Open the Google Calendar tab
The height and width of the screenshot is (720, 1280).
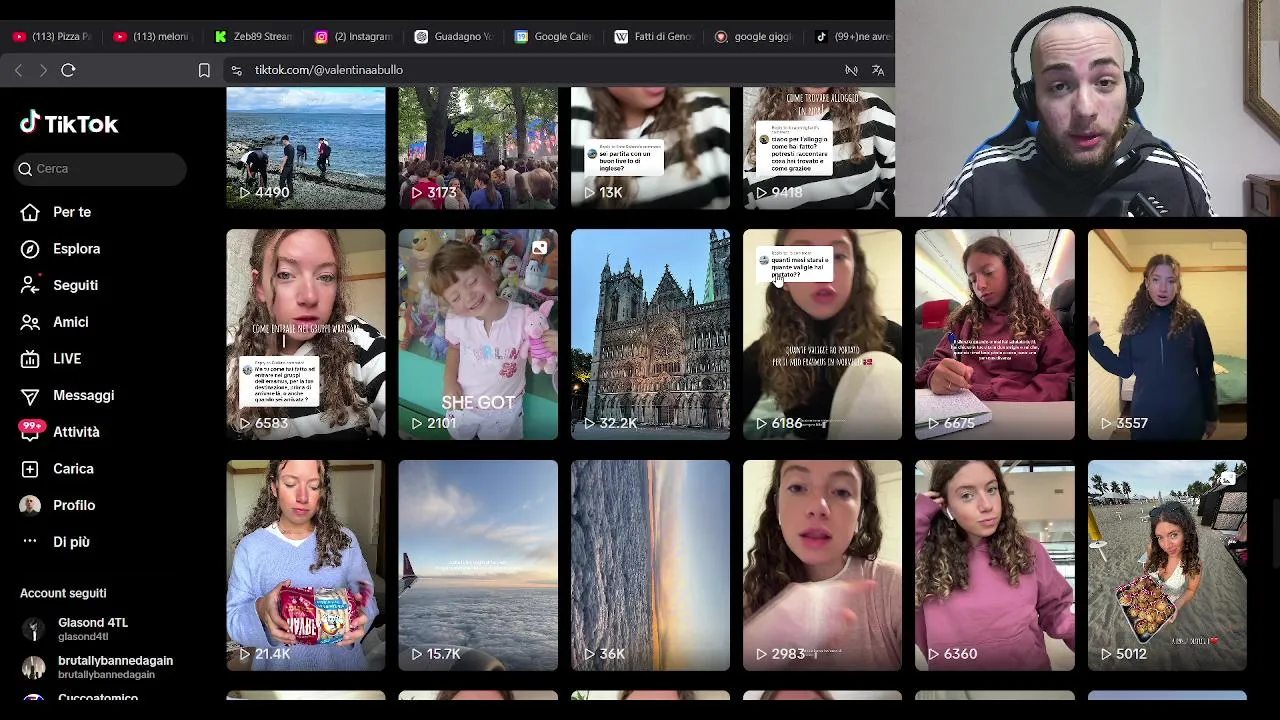[x=554, y=36]
